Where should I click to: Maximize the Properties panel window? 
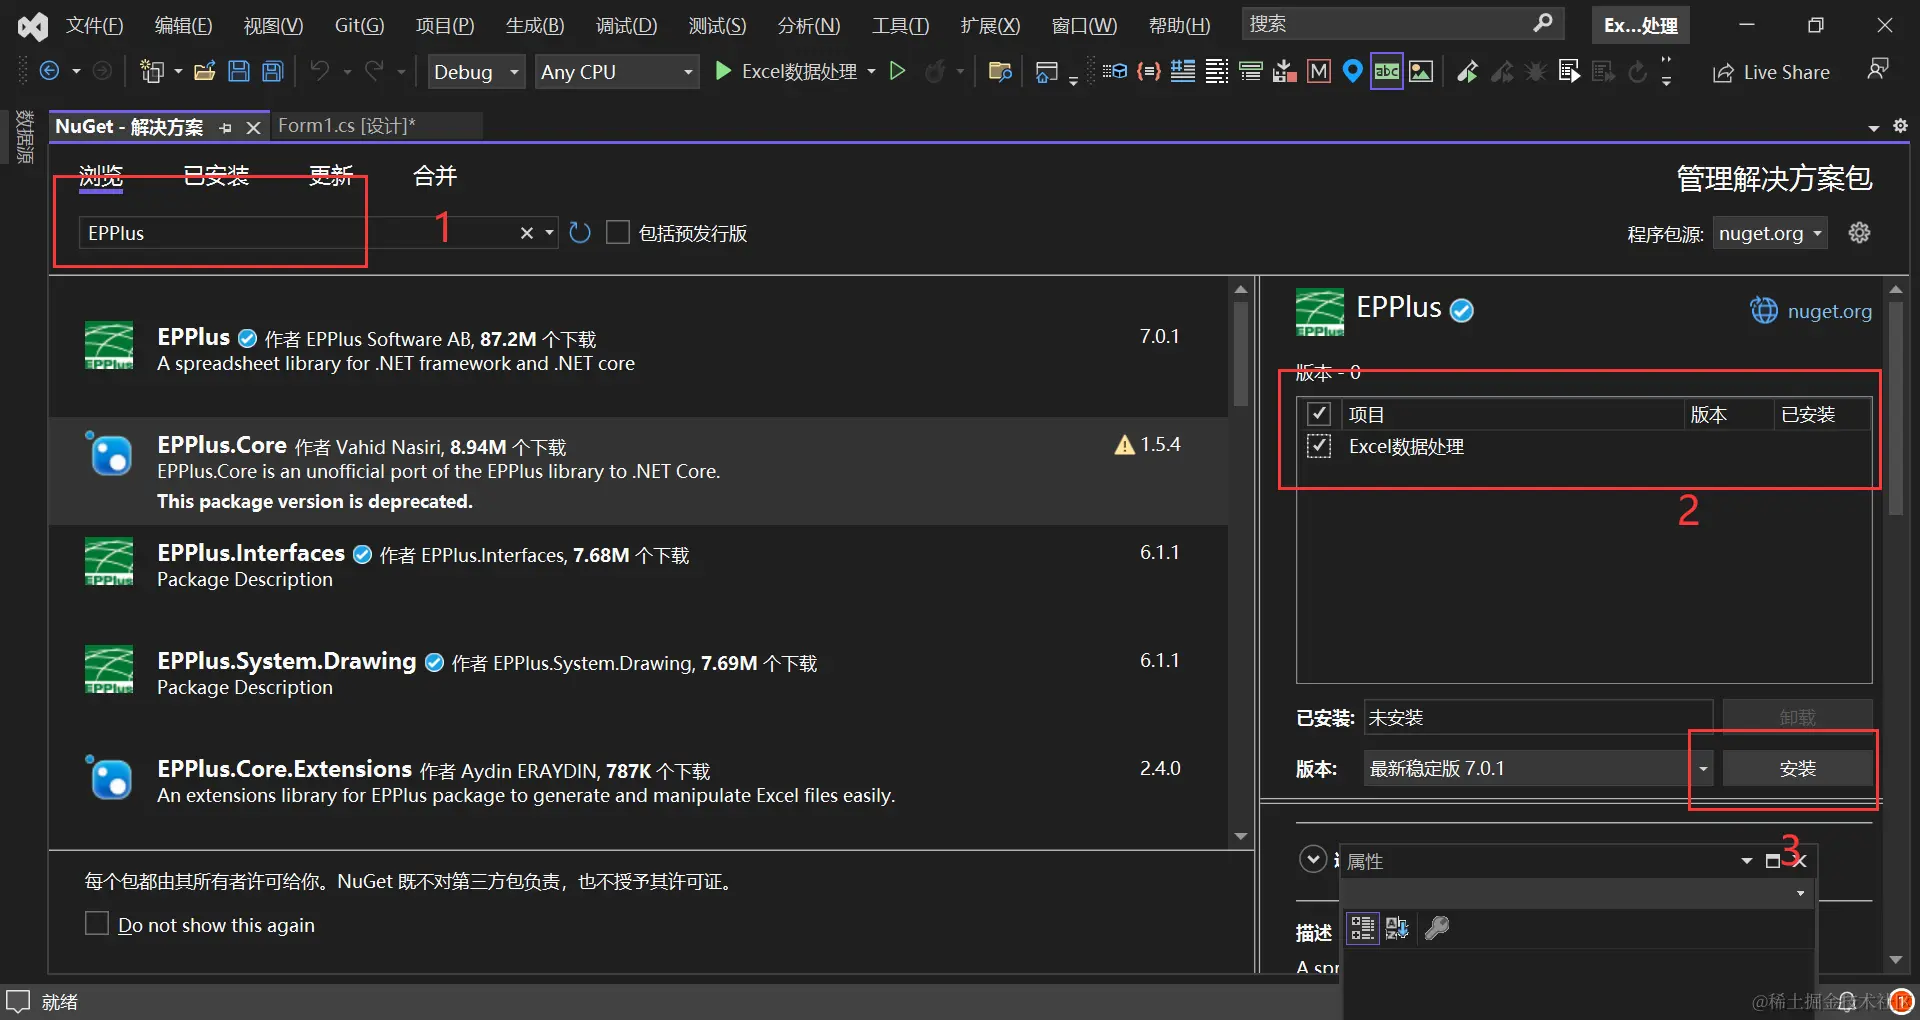click(x=1773, y=861)
